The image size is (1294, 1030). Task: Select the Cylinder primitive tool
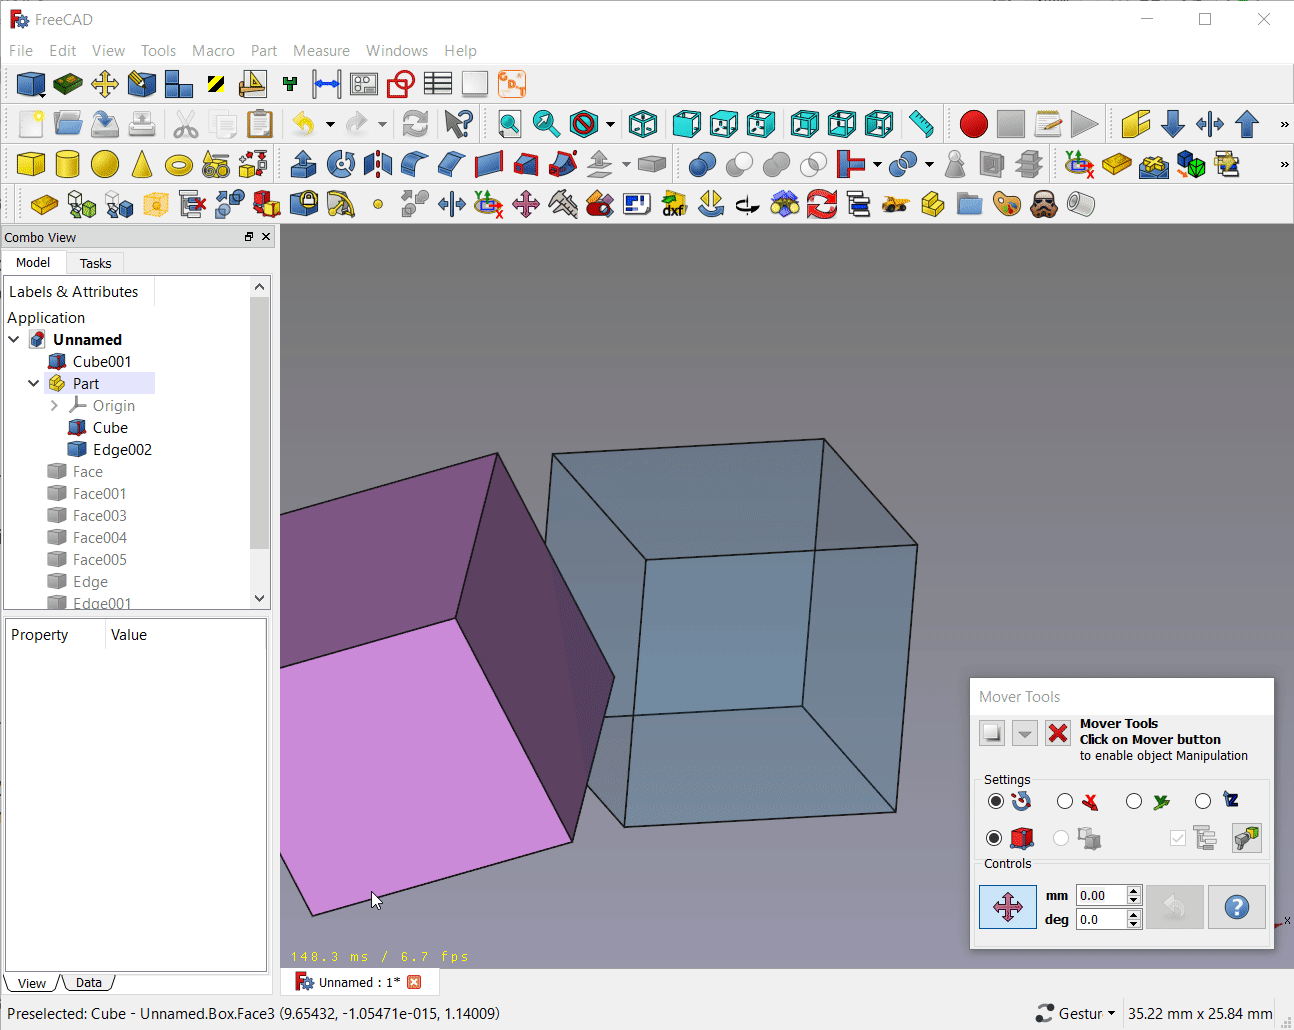tap(66, 164)
